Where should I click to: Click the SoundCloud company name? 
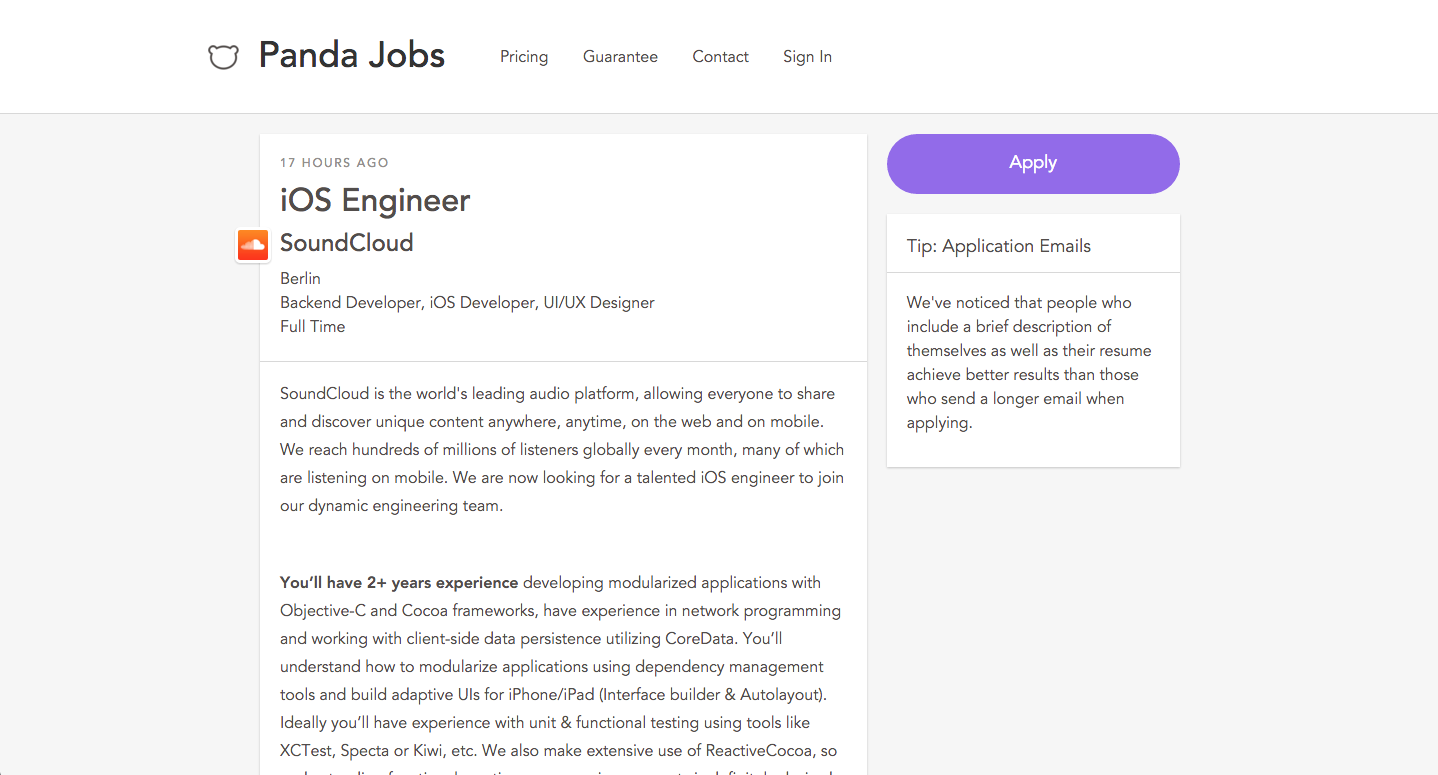tap(346, 243)
